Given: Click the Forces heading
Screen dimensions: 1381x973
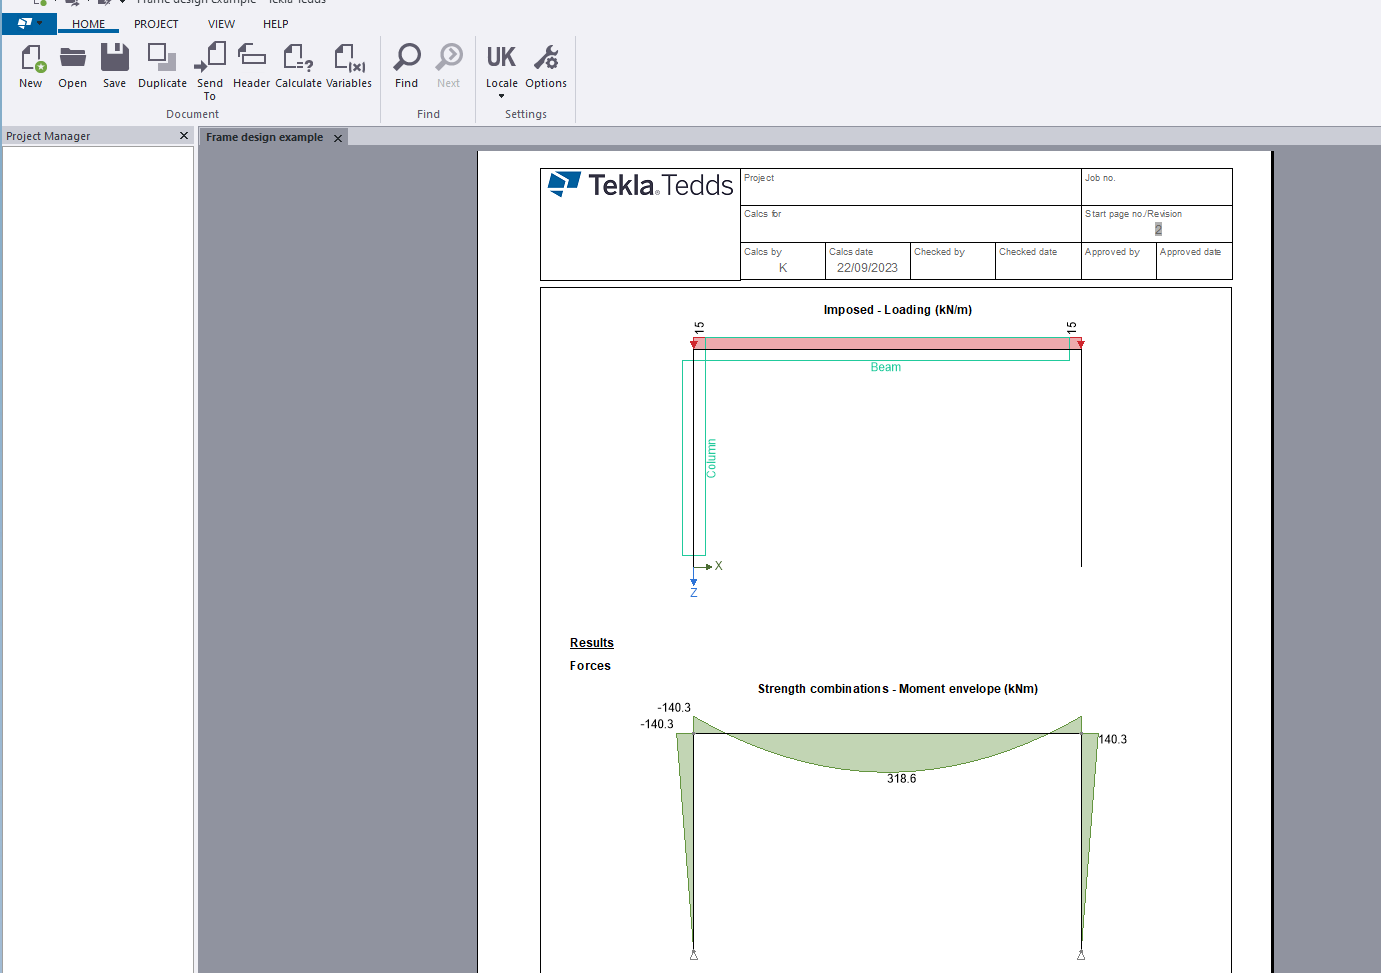Looking at the screenshot, I should [x=590, y=666].
